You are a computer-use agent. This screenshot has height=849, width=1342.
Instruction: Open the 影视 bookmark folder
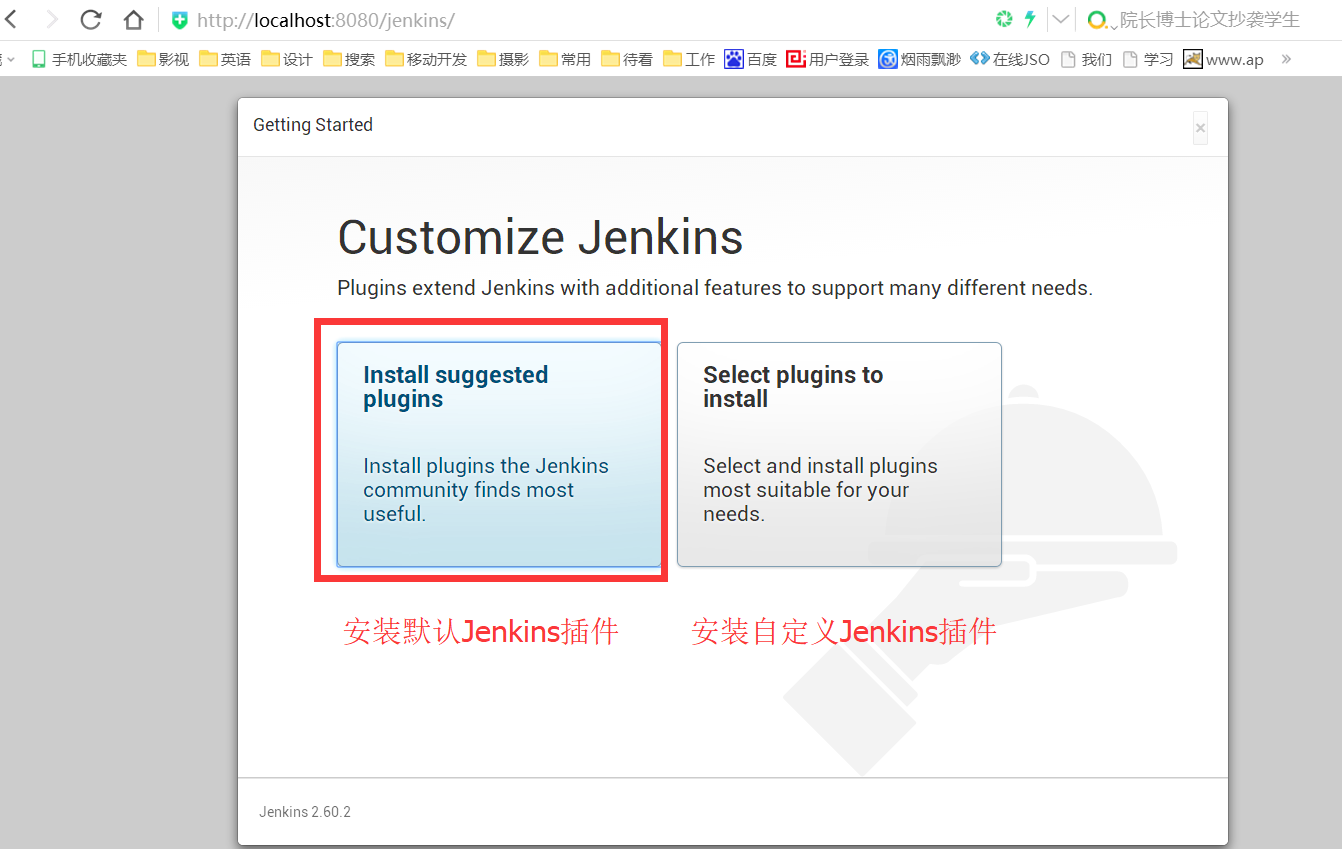click(x=163, y=59)
